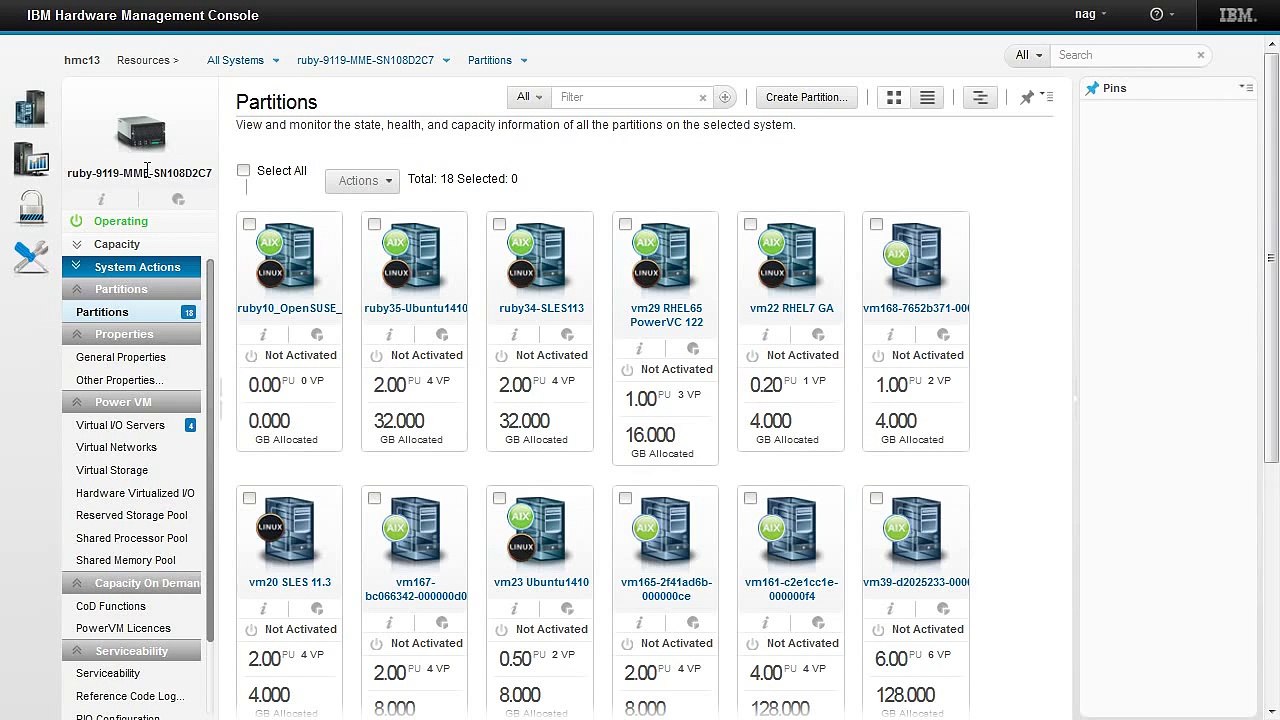Open the search scope All dropdown
1280x720 pixels.
pyautogui.click(x=1028, y=55)
